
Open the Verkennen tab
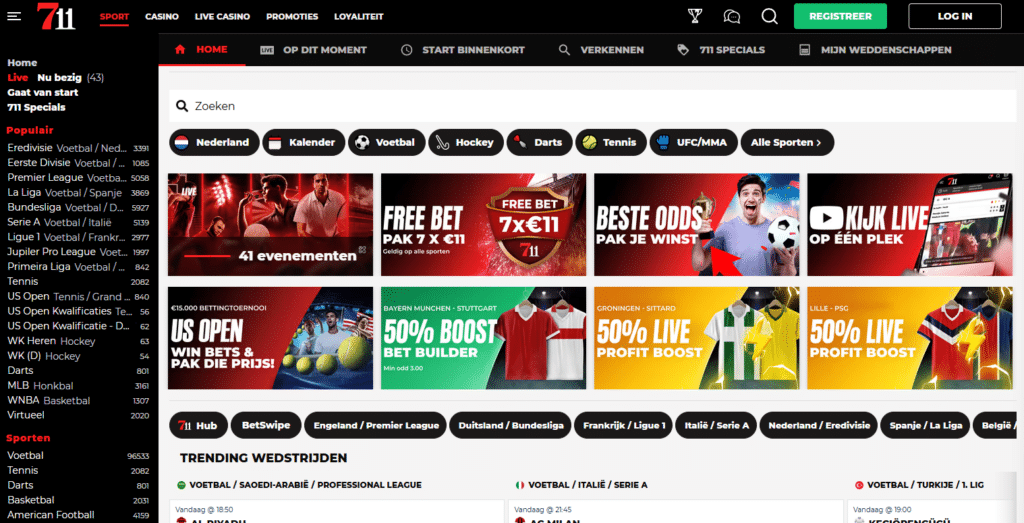(601, 50)
